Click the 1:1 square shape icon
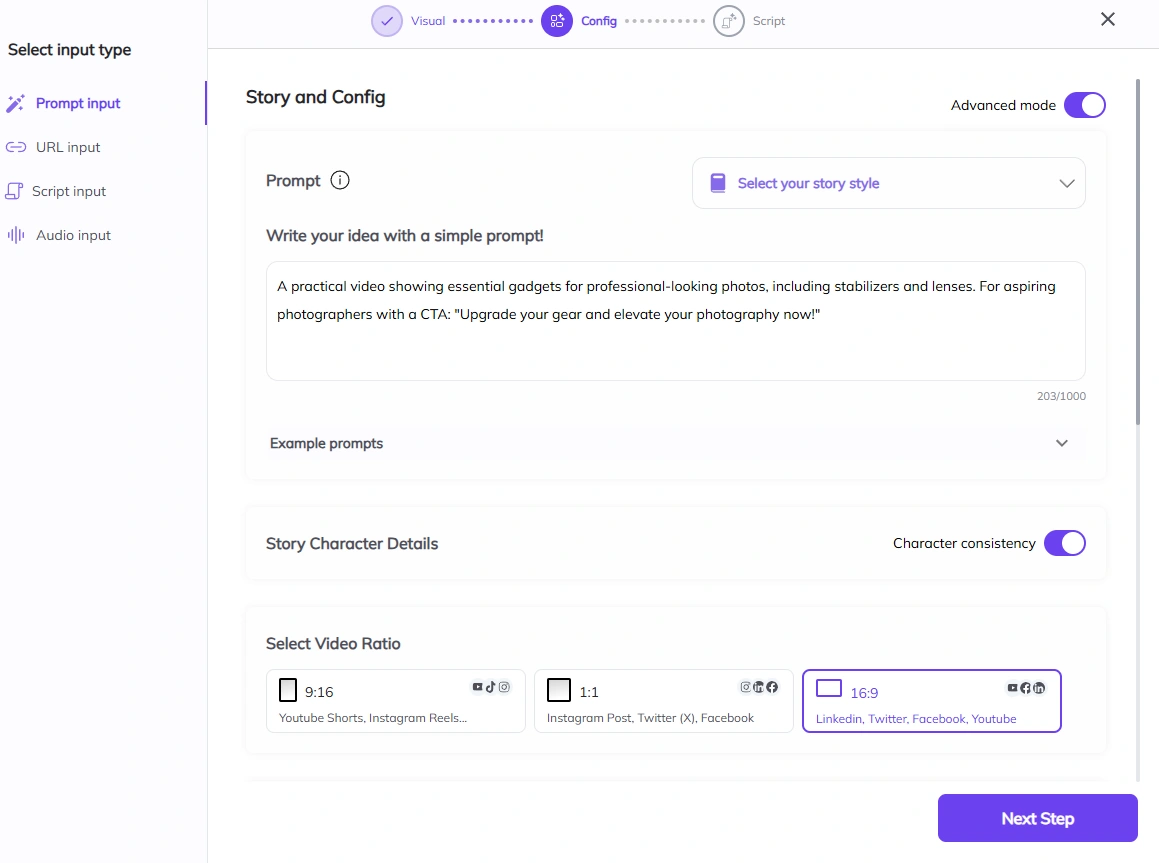1159x863 pixels. (x=559, y=690)
